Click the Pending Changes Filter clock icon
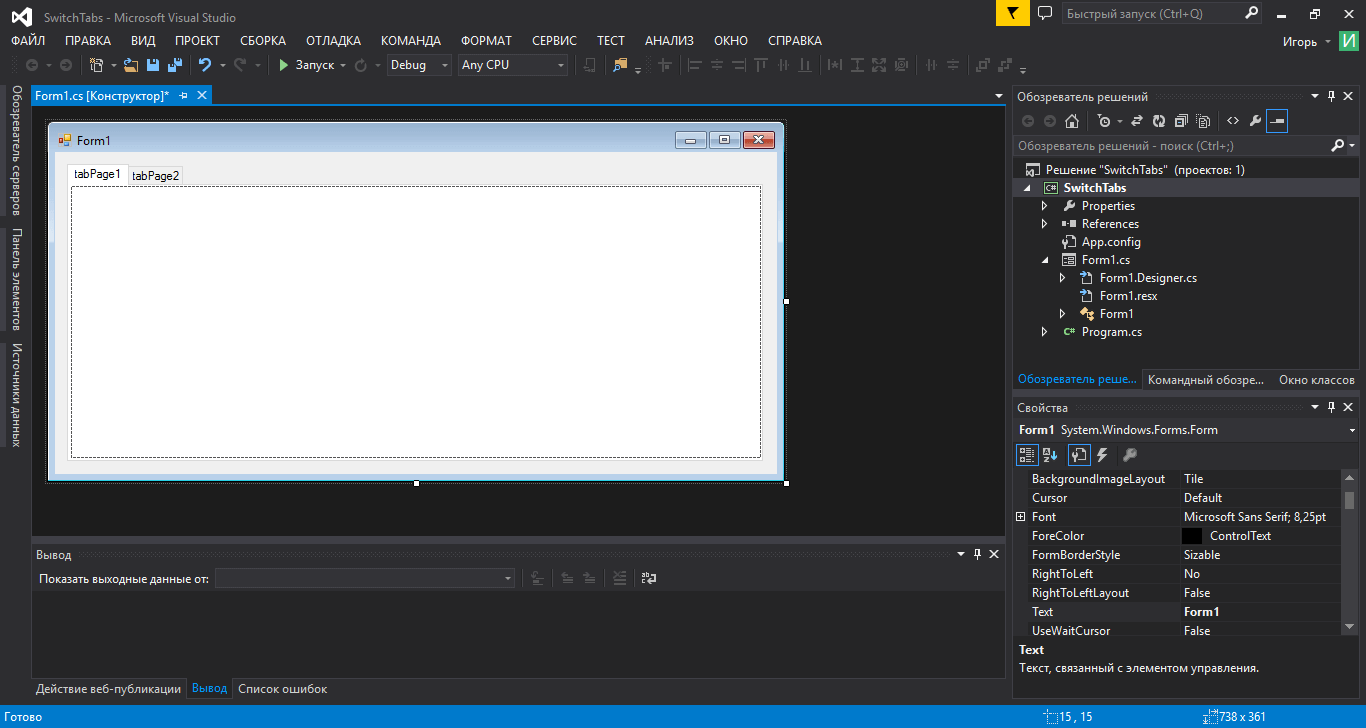Image resolution: width=1366 pixels, height=728 pixels. click(1104, 121)
